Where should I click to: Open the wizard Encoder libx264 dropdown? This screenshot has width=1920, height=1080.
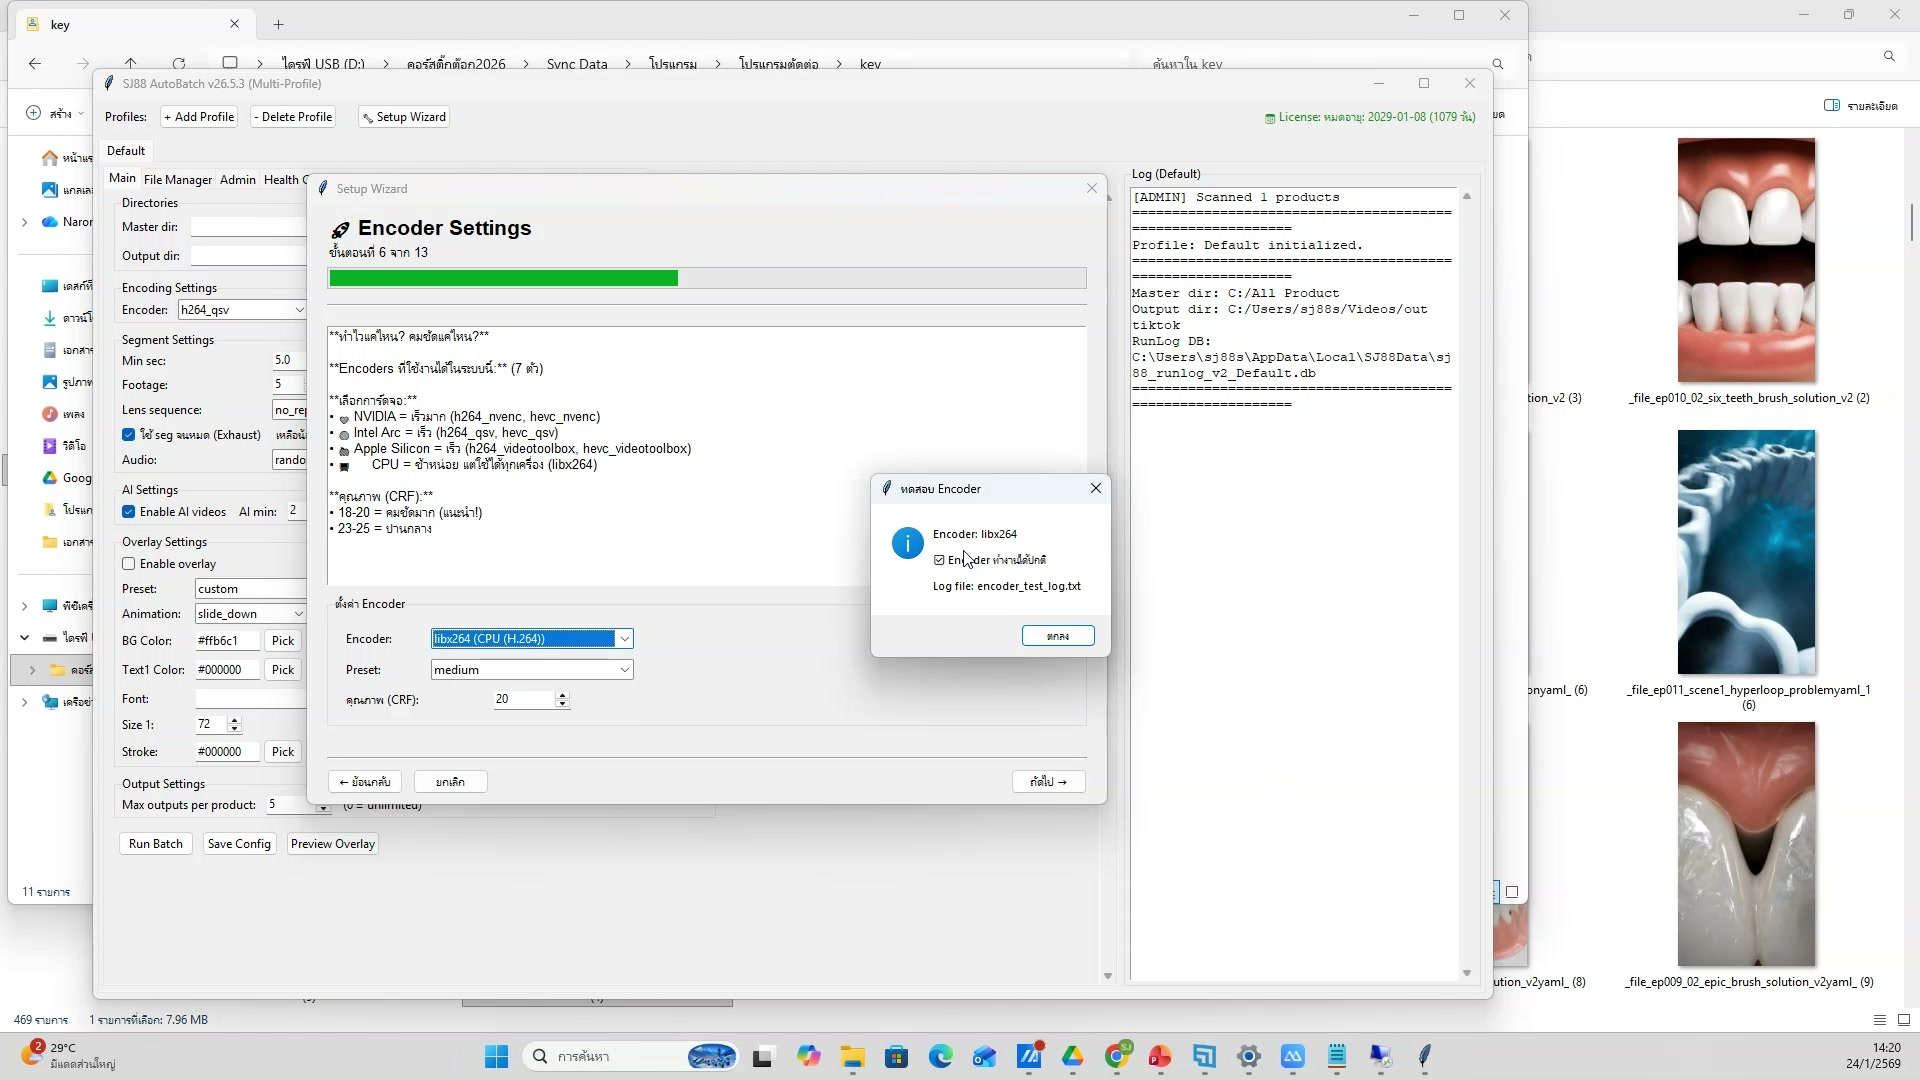624,639
